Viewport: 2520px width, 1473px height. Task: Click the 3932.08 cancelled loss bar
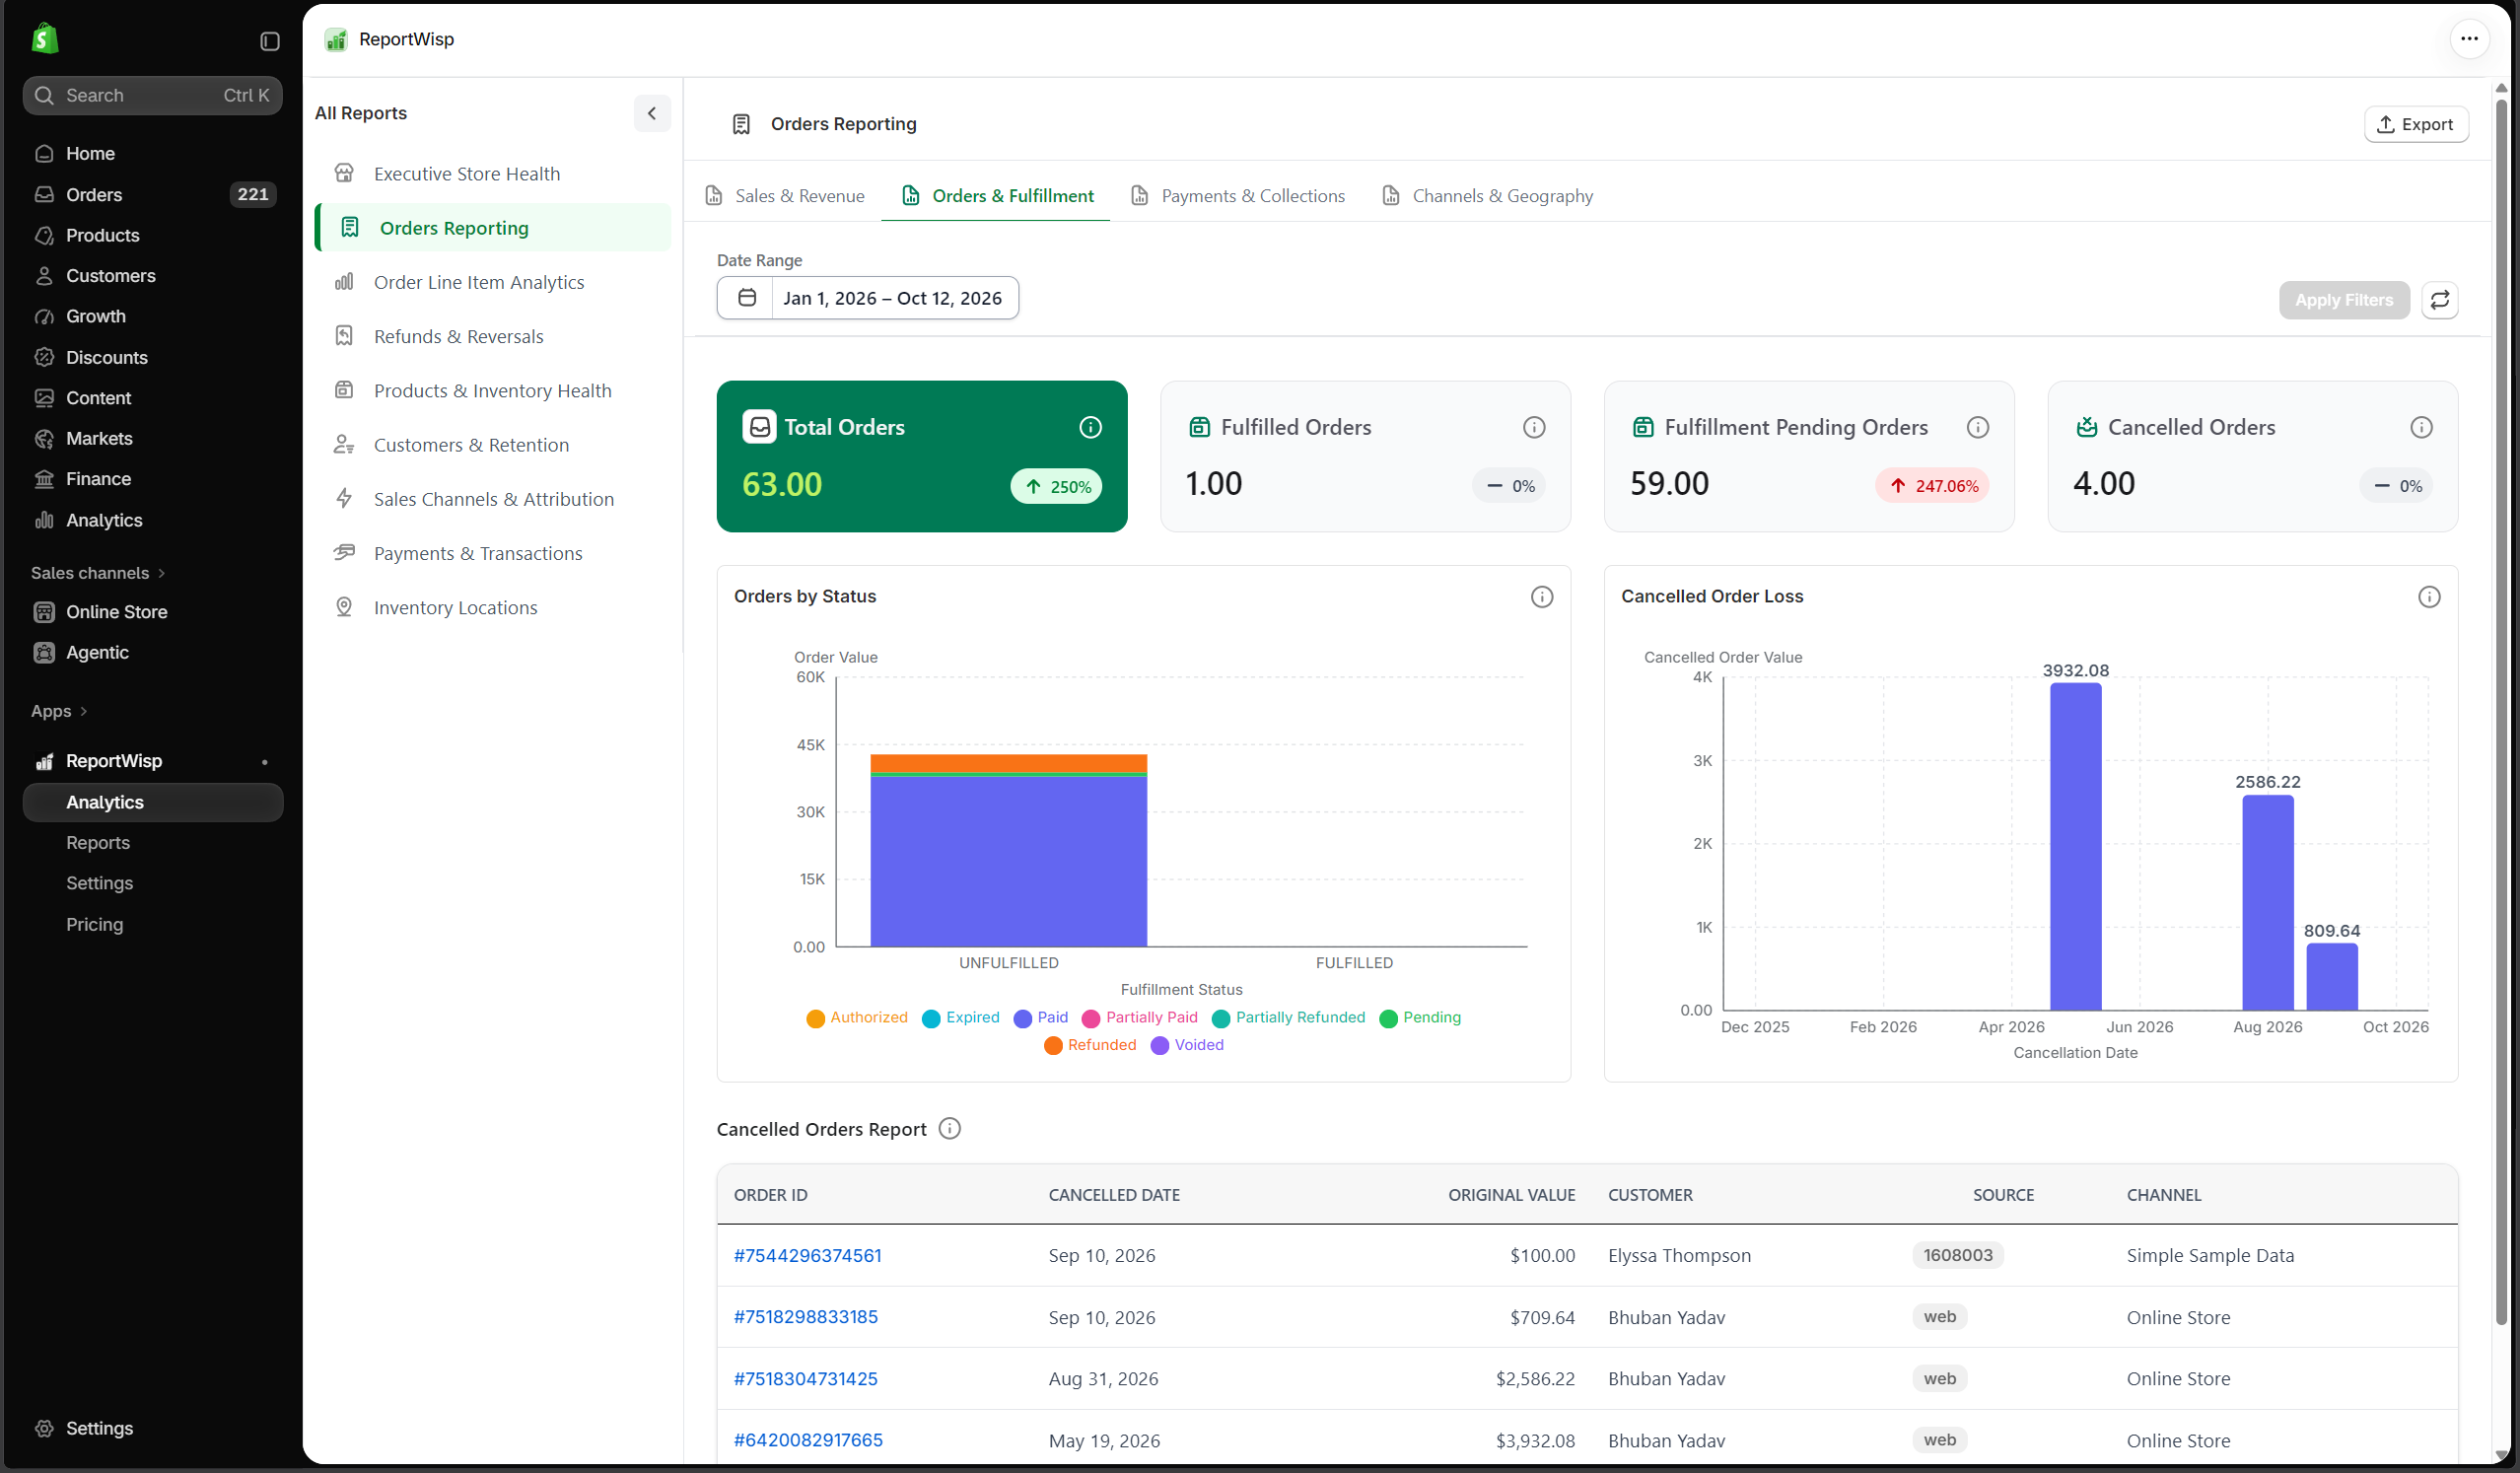point(2075,846)
